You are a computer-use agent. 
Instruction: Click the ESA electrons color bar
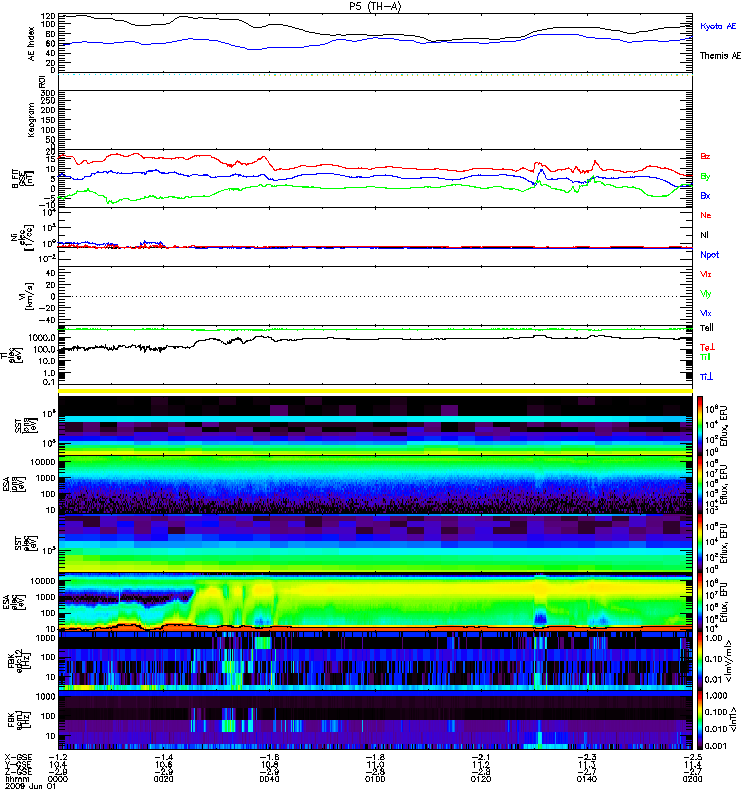[700, 602]
